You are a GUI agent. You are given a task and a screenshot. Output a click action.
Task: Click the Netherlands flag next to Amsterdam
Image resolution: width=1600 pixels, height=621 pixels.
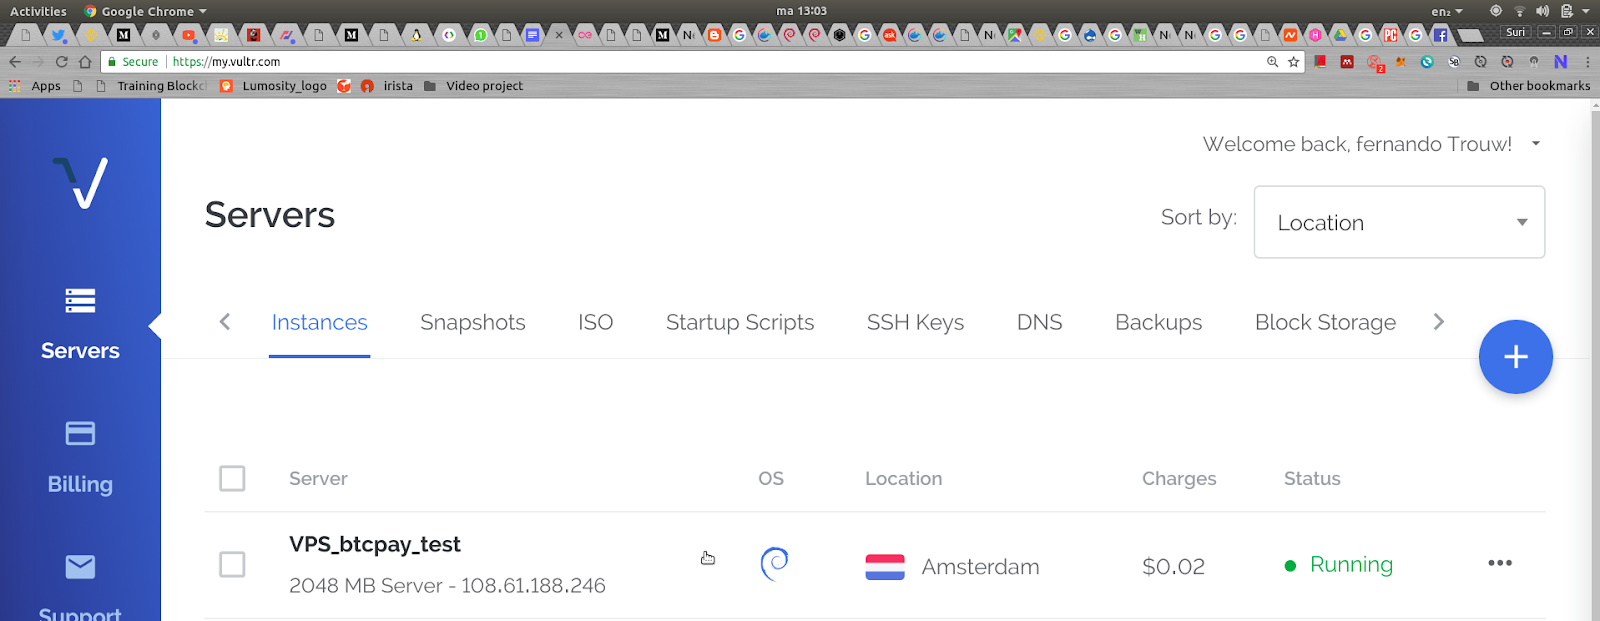(885, 567)
